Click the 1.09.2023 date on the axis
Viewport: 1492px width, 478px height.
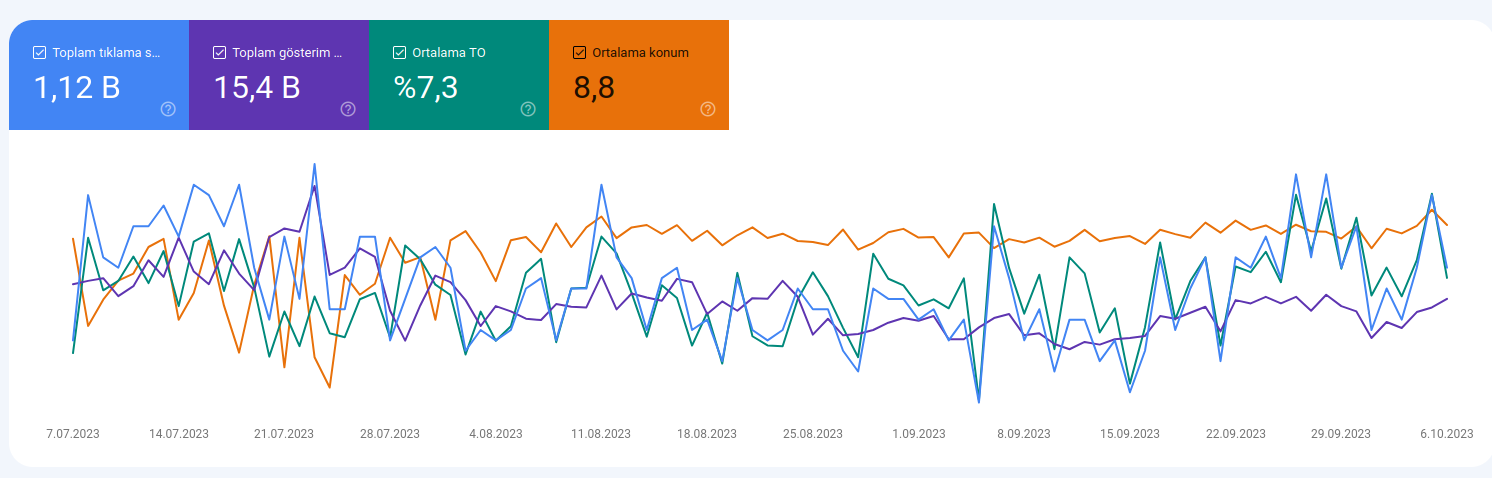(x=919, y=434)
